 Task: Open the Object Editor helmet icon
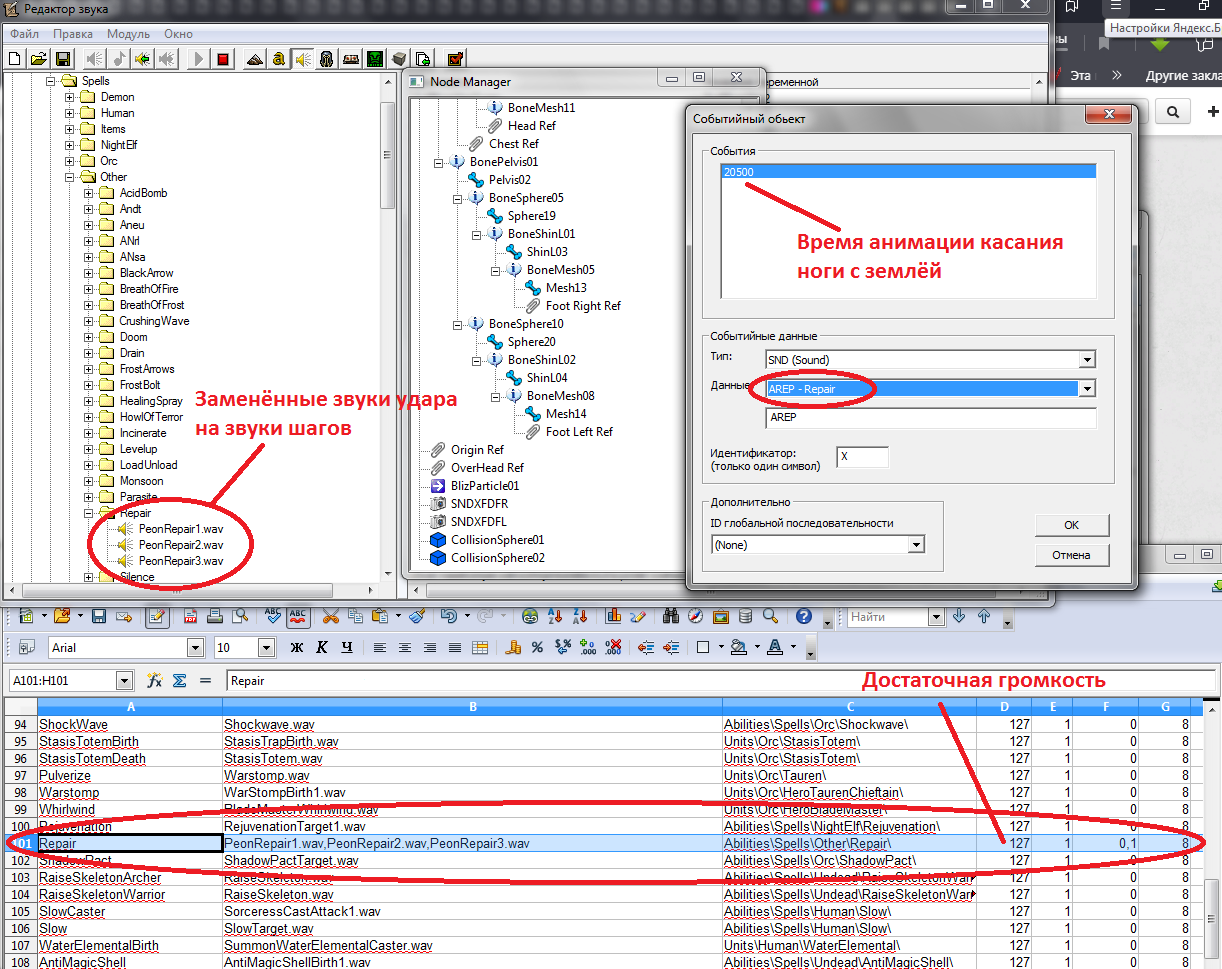pyautogui.click(x=326, y=59)
